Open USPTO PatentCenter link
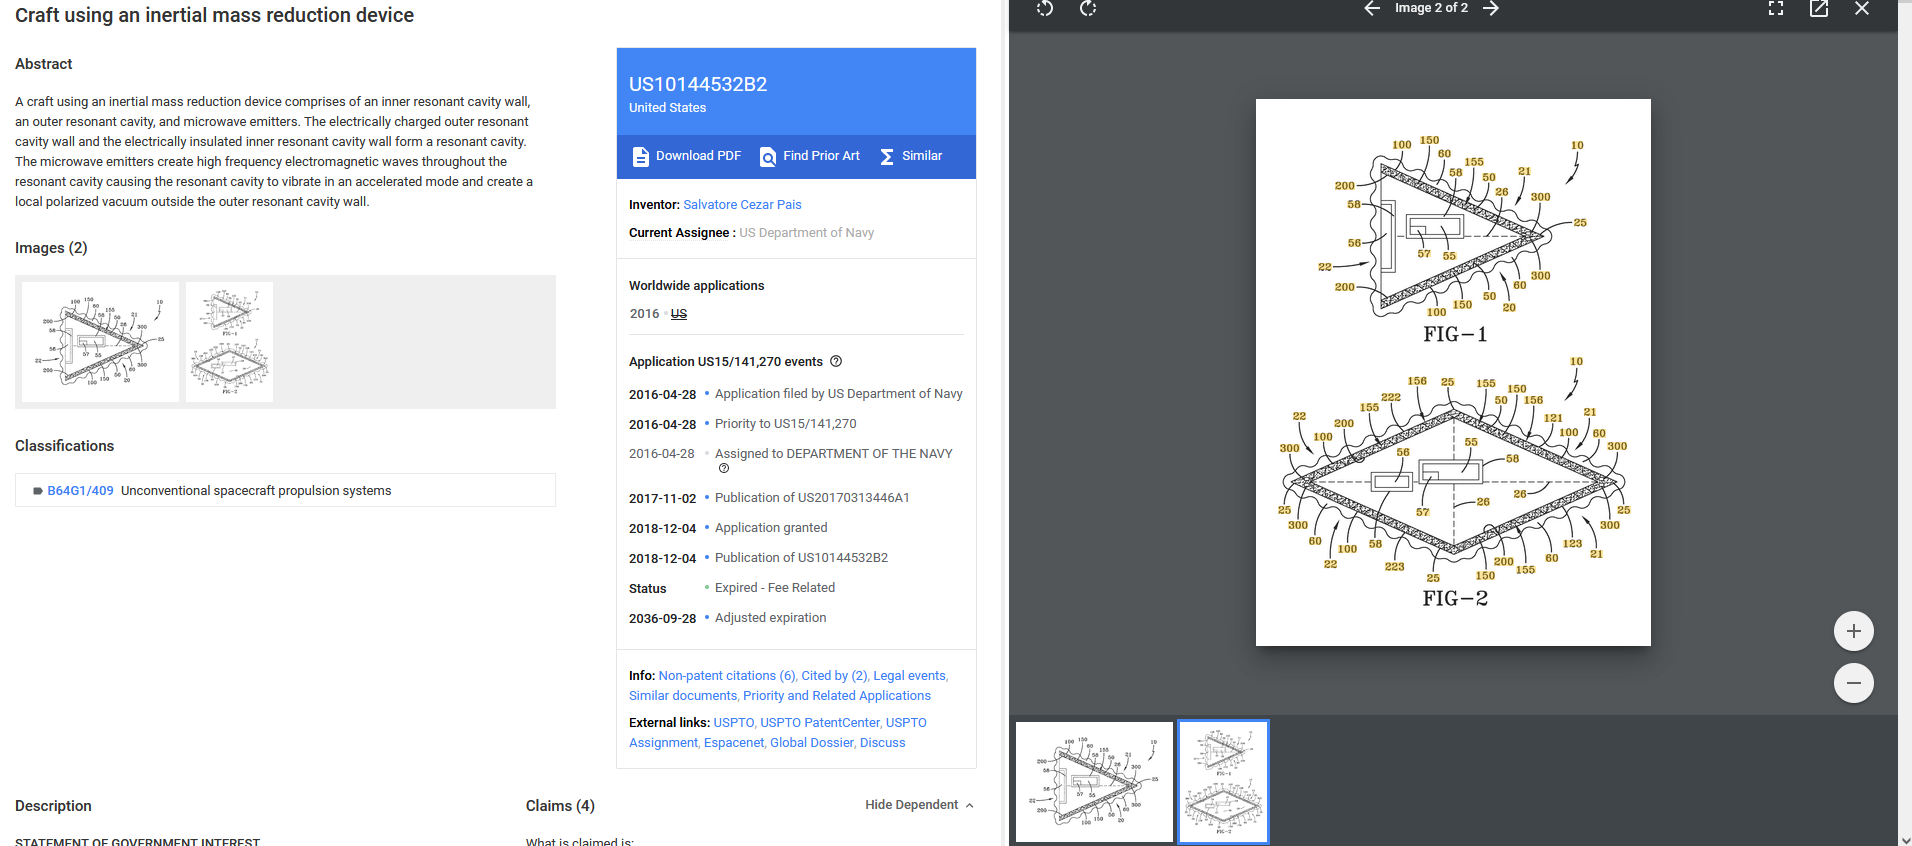This screenshot has height=846, width=1912. tap(820, 723)
